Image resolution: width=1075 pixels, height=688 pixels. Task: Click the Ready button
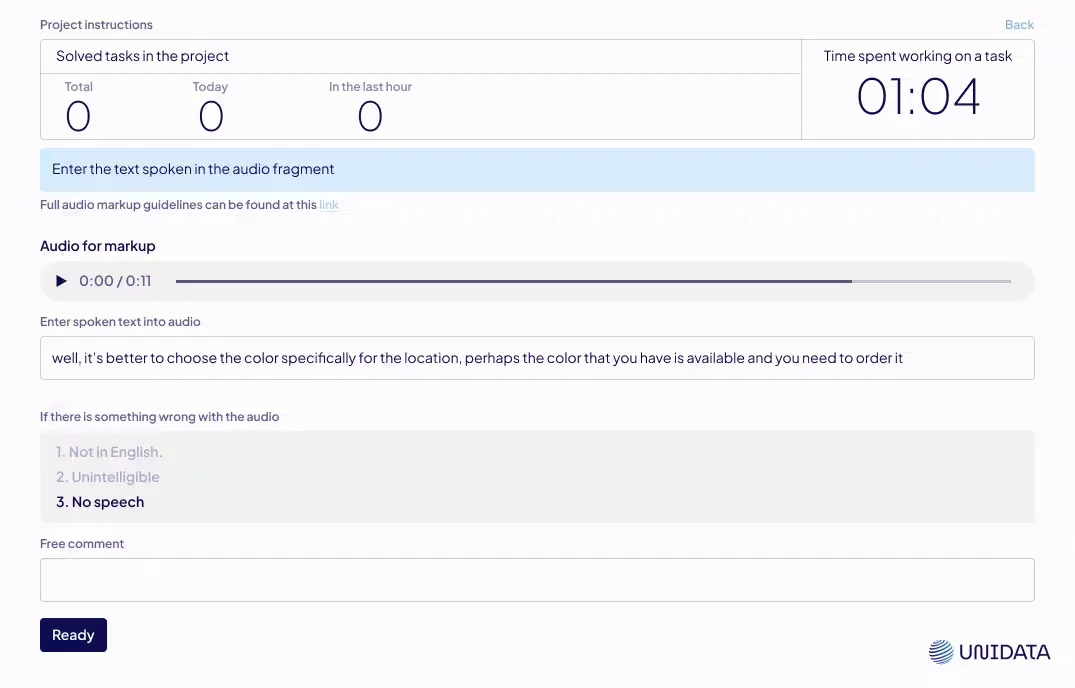pos(73,635)
